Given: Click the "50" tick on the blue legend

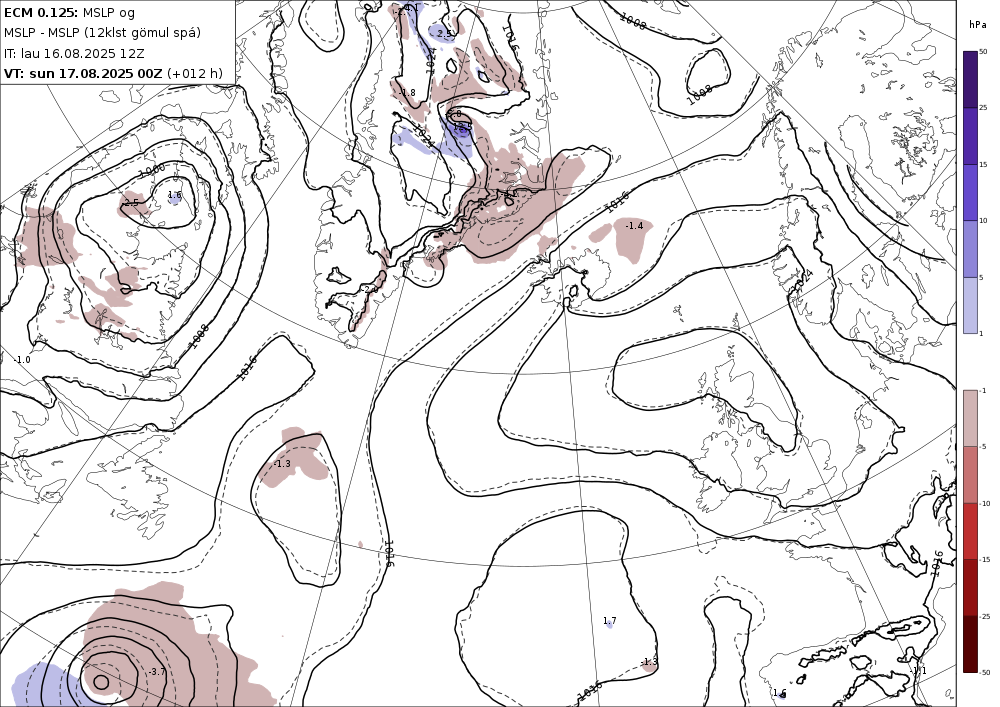Looking at the screenshot, I should pos(983,52).
